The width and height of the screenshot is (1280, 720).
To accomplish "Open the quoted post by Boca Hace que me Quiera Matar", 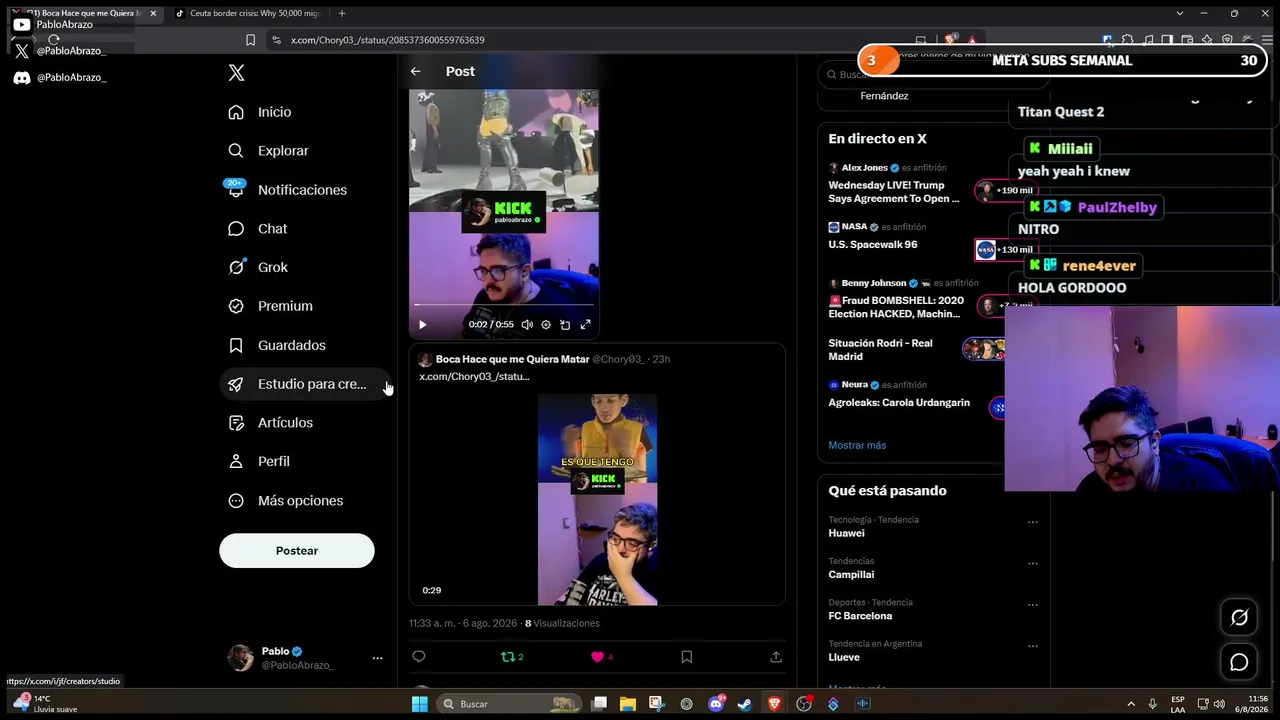I will (x=597, y=474).
